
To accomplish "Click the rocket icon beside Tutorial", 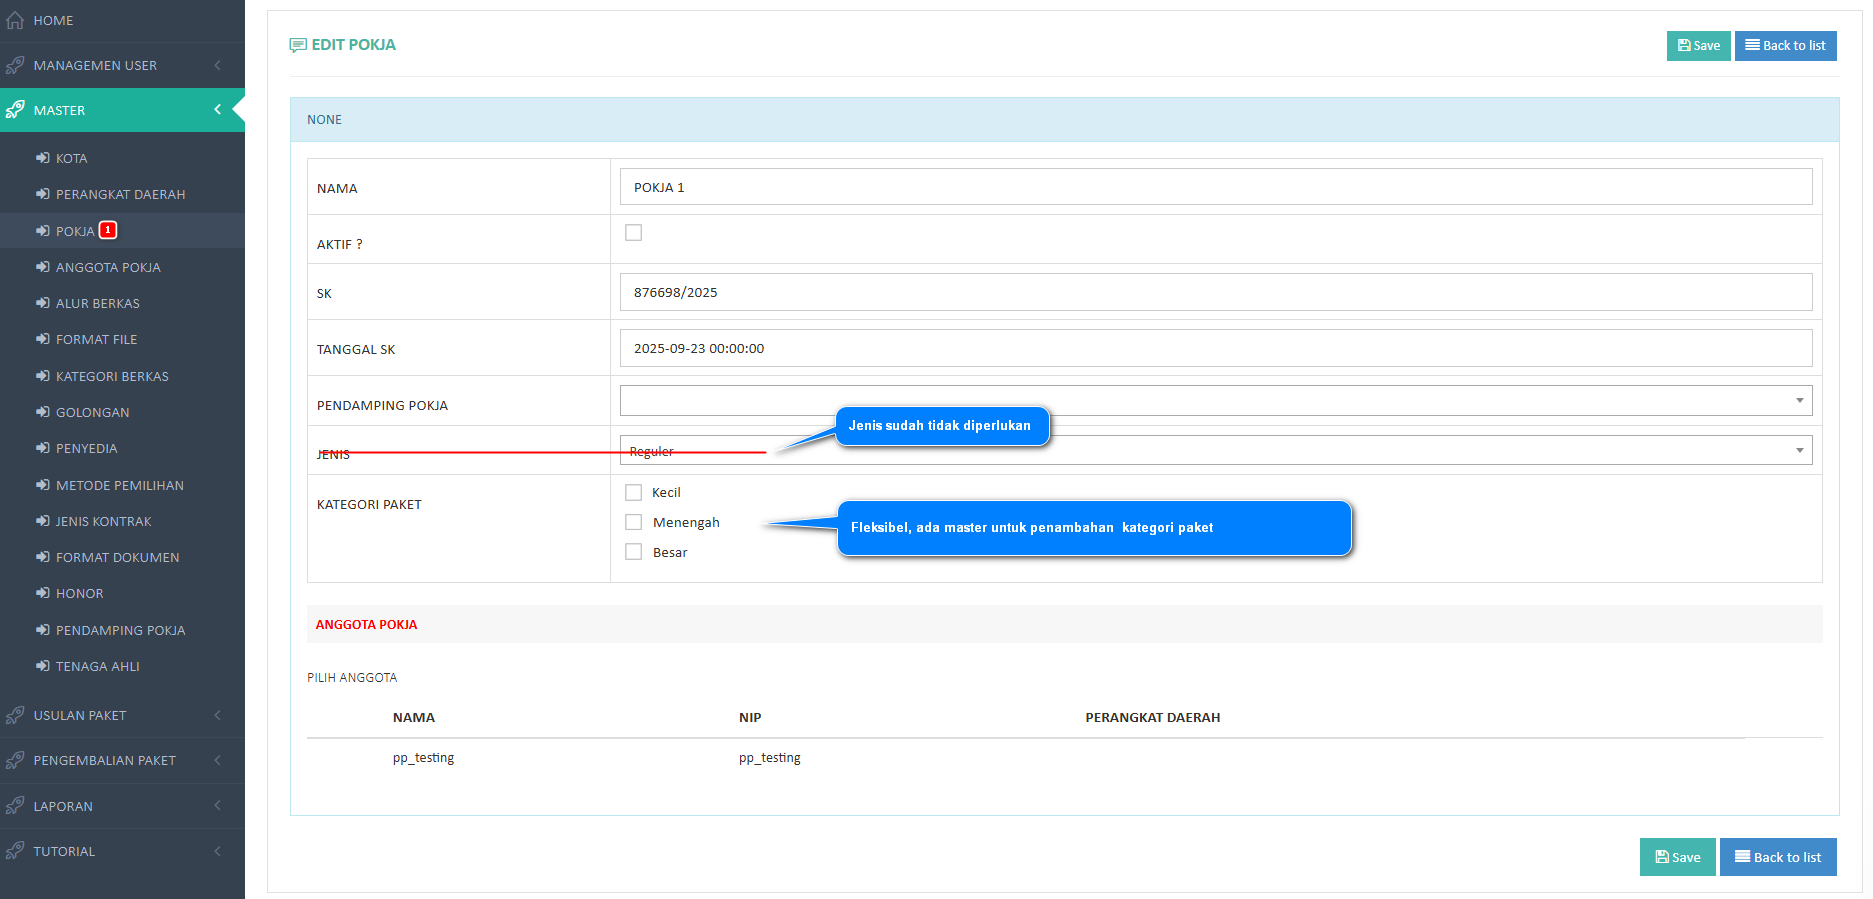I will 15,851.
